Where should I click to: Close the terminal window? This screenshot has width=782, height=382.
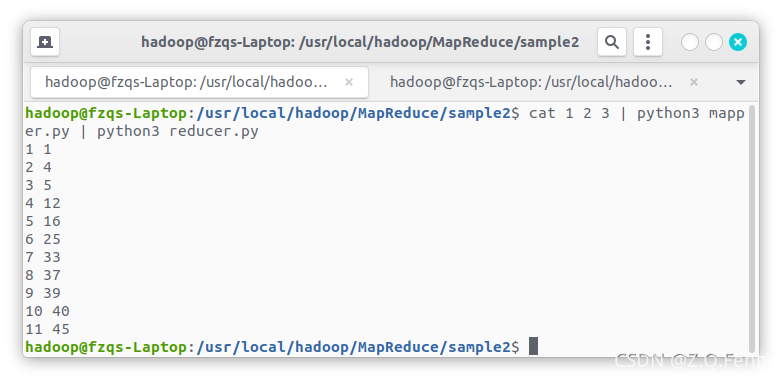click(x=738, y=42)
